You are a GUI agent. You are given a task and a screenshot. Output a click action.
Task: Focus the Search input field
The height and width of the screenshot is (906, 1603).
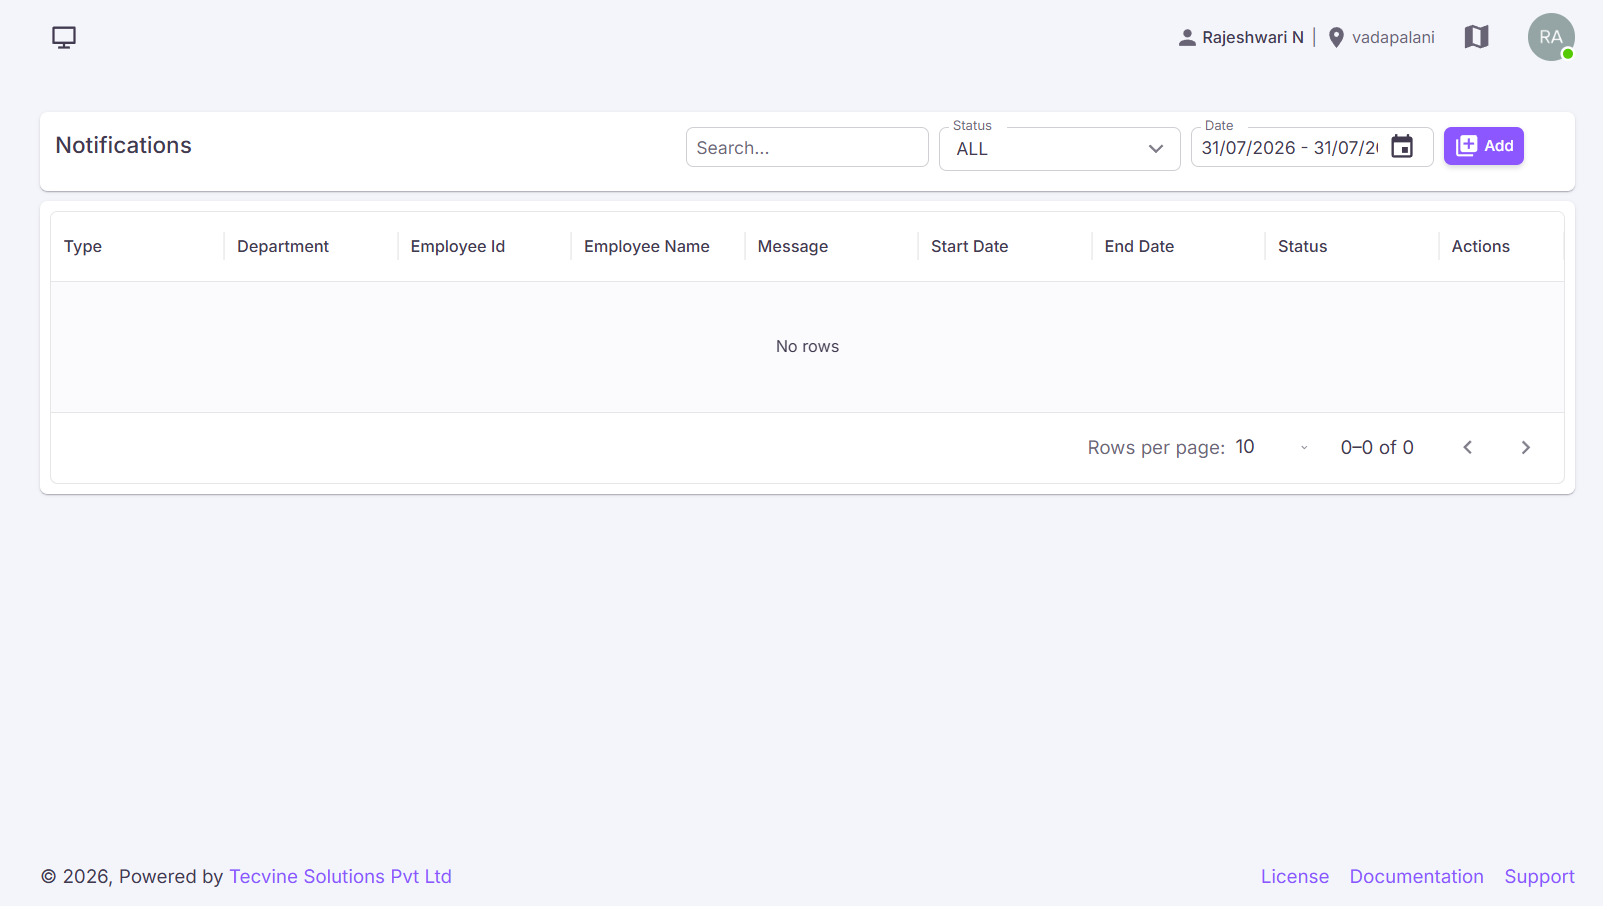click(807, 148)
